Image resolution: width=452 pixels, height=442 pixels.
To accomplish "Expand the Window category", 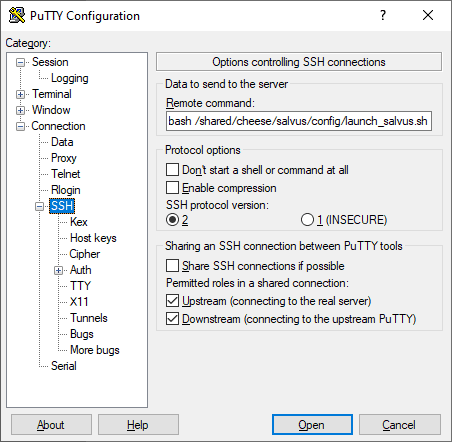I will 21,110.
